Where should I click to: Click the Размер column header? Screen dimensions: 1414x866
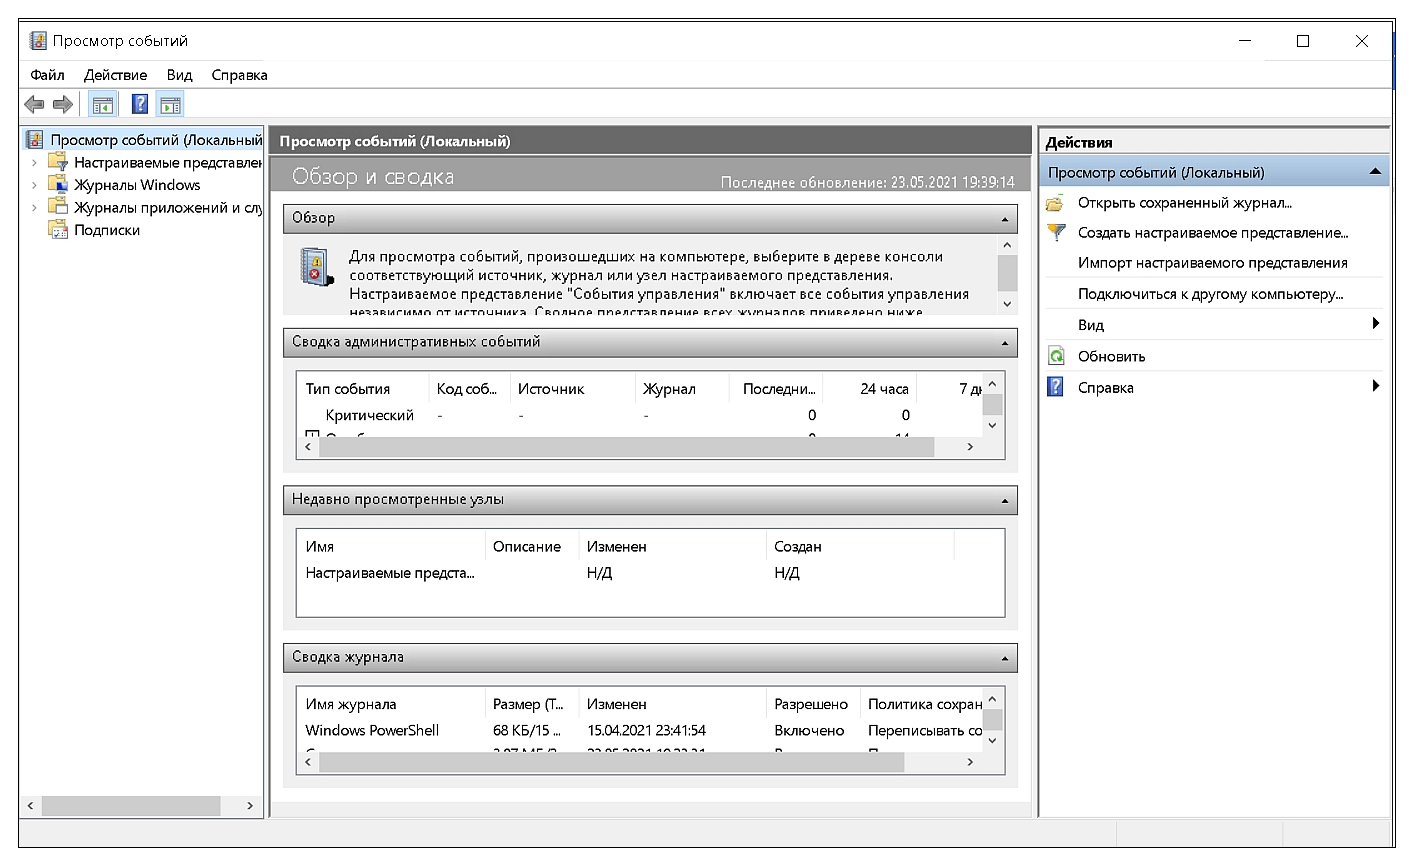pyautogui.click(x=532, y=705)
